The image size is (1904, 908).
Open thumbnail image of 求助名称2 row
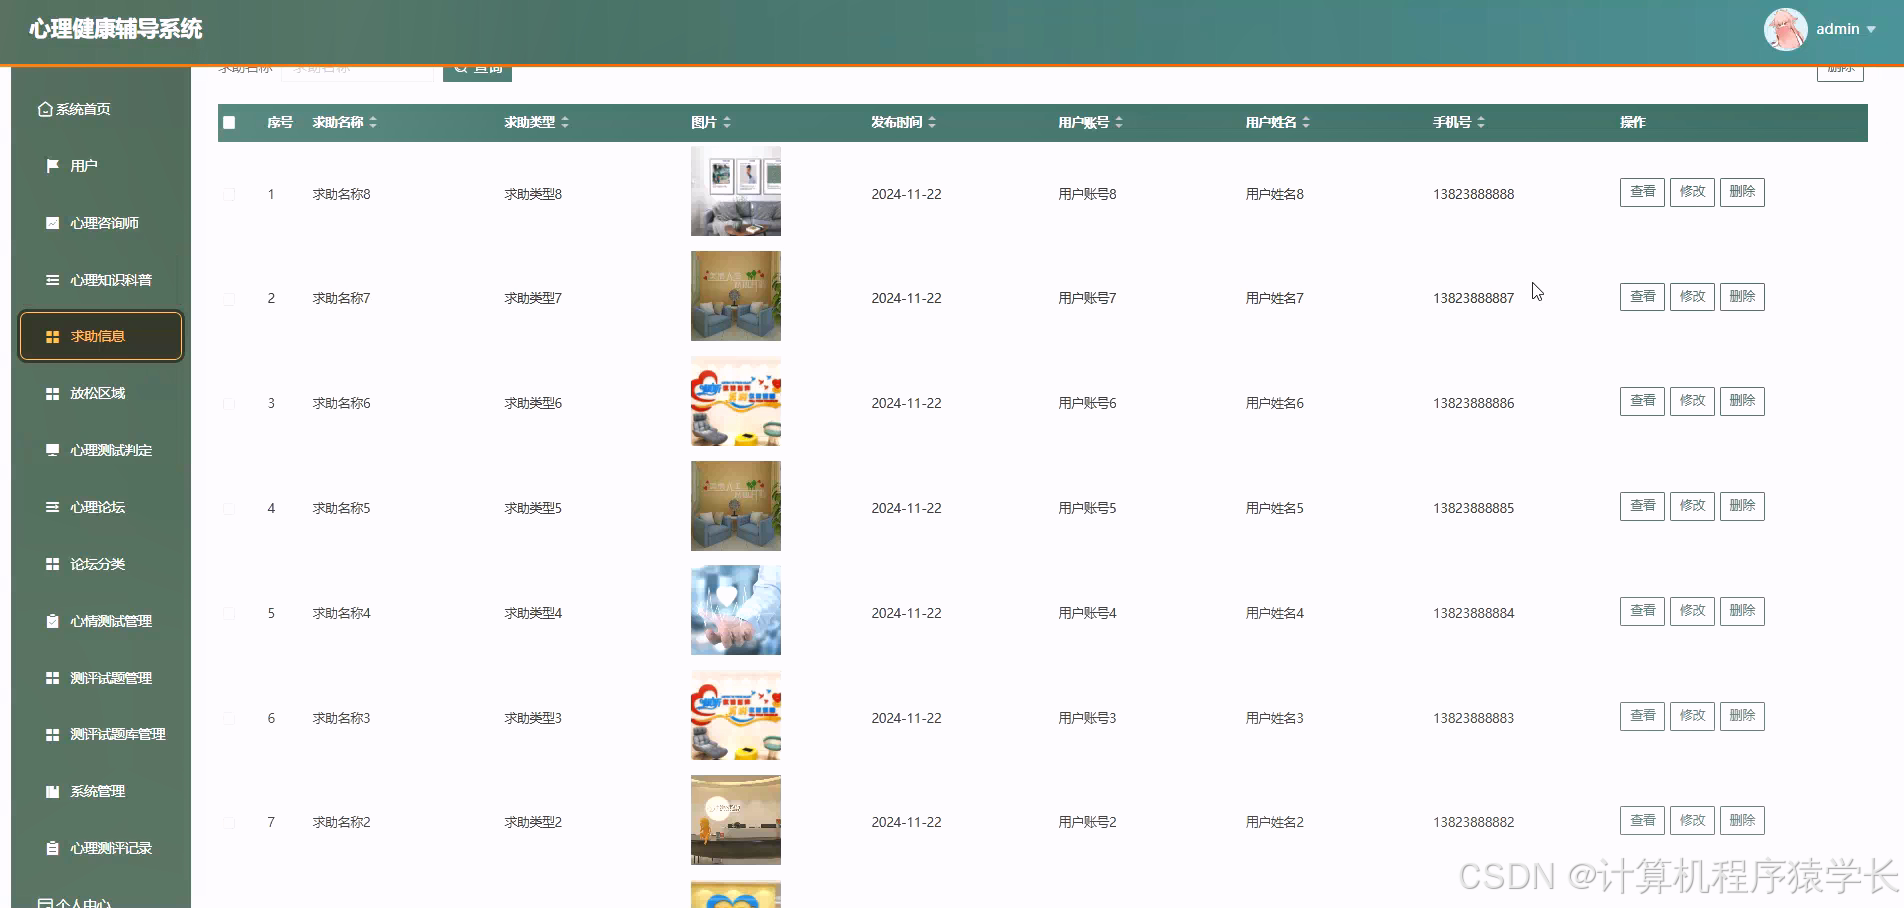click(736, 820)
